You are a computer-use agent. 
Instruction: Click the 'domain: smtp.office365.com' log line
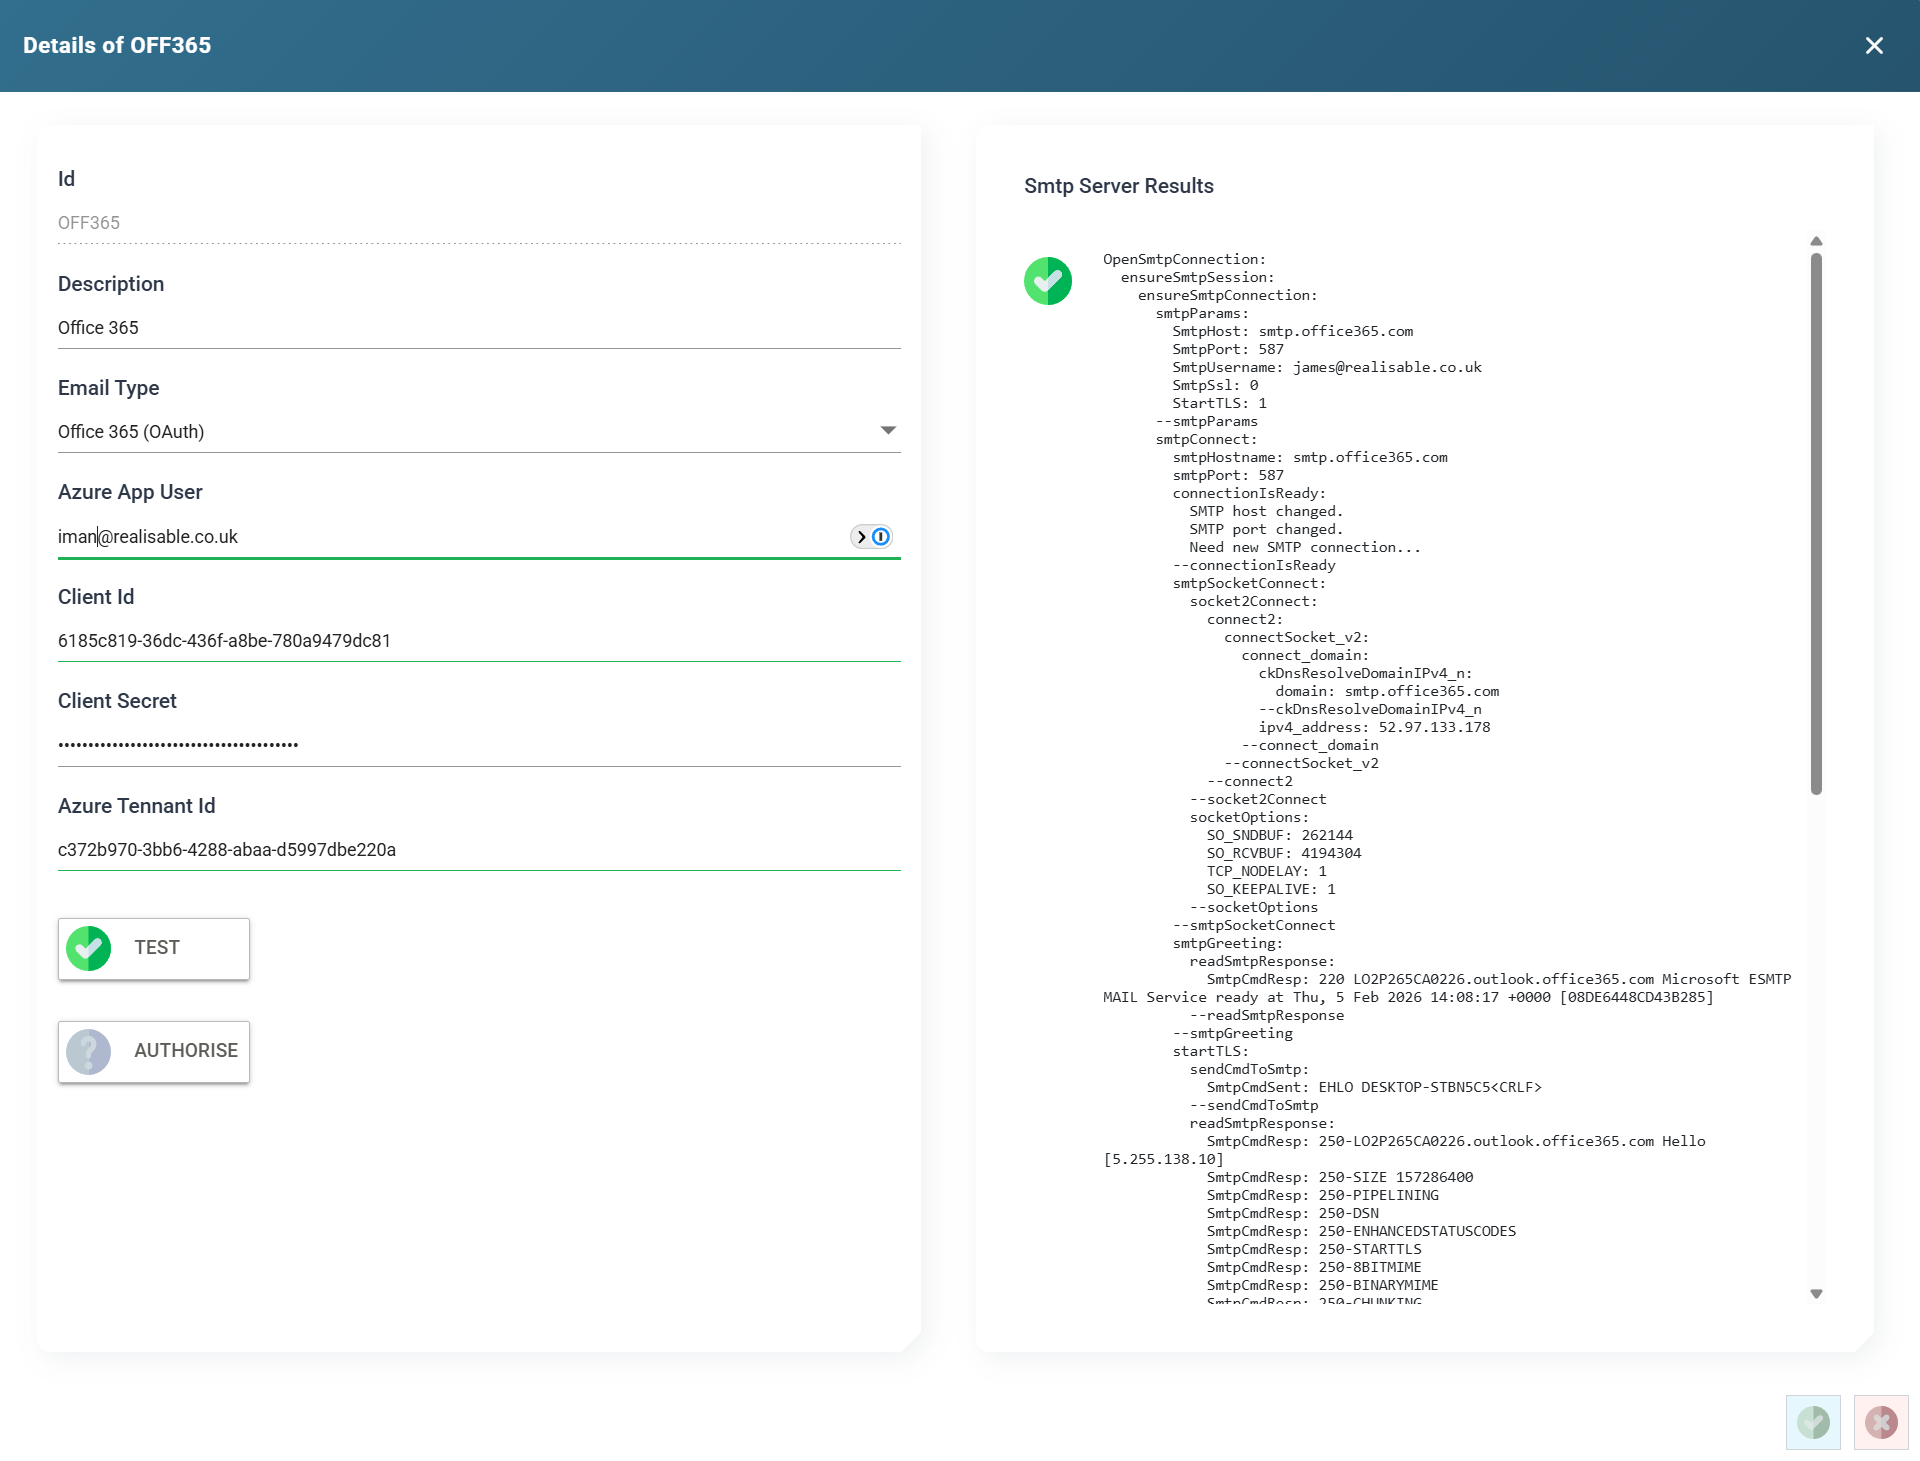click(x=1387, y=691)
